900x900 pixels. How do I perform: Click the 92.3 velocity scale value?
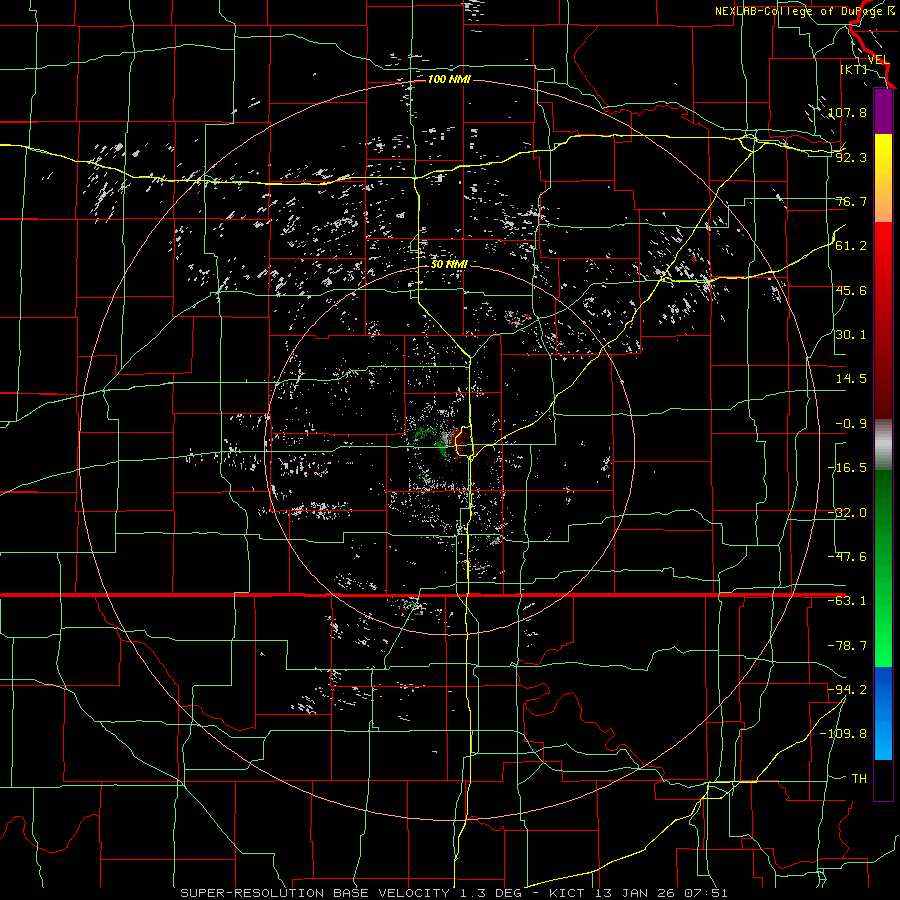click(851, 157)
